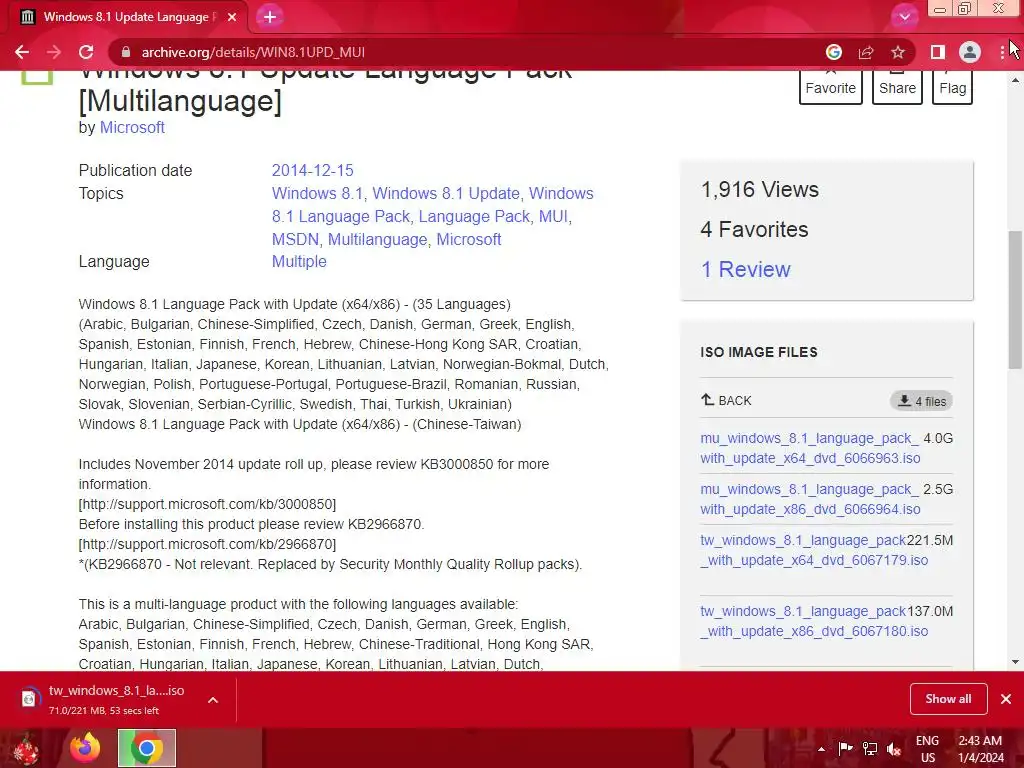Open the Multilanguage topic link
The height and width of the screenshot is (768, 1024).
coord(377,239)
